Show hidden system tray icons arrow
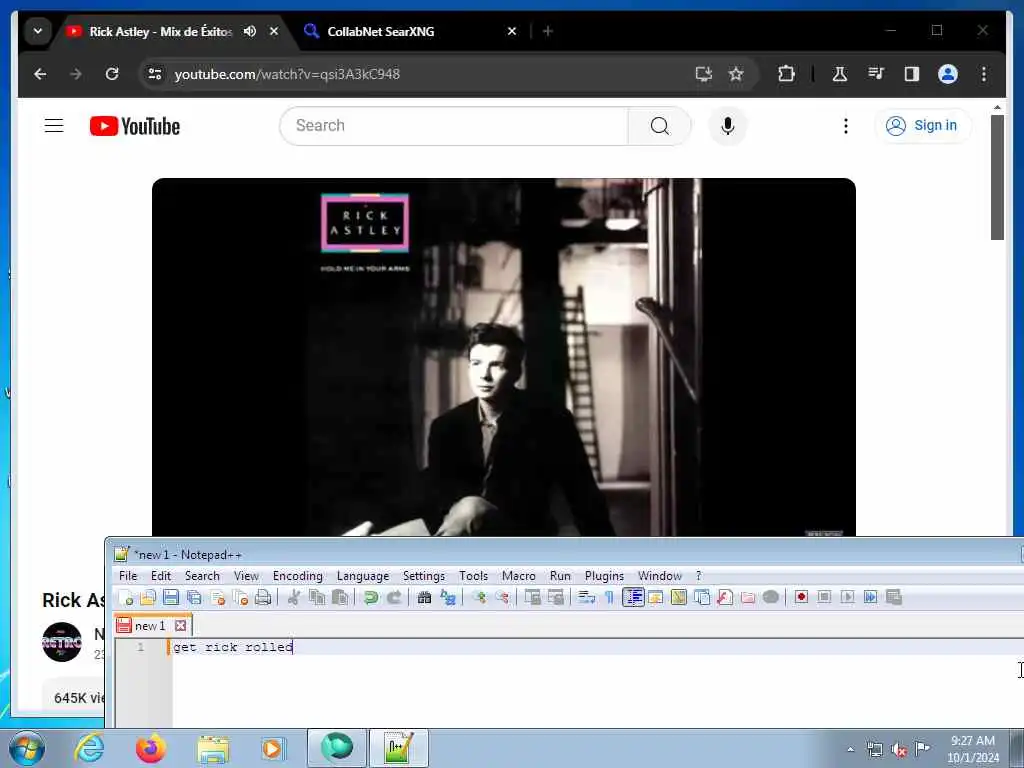This screenshot has width=1024, height=768. pos(850,749)
